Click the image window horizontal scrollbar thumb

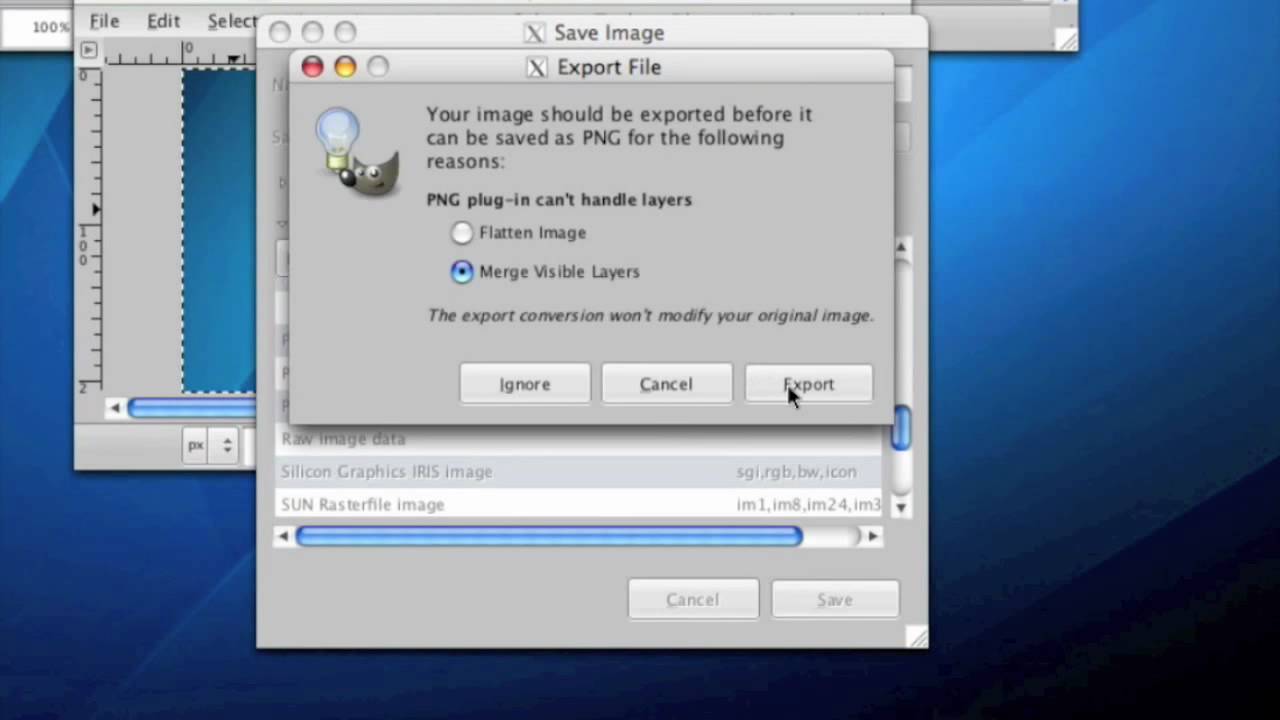coord(192,408)
